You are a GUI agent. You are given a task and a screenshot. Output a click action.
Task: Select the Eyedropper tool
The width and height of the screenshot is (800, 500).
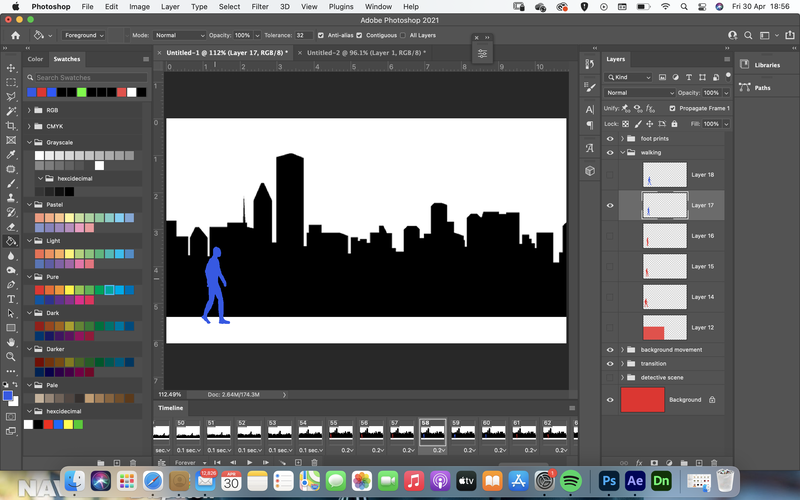coord(11,155)
